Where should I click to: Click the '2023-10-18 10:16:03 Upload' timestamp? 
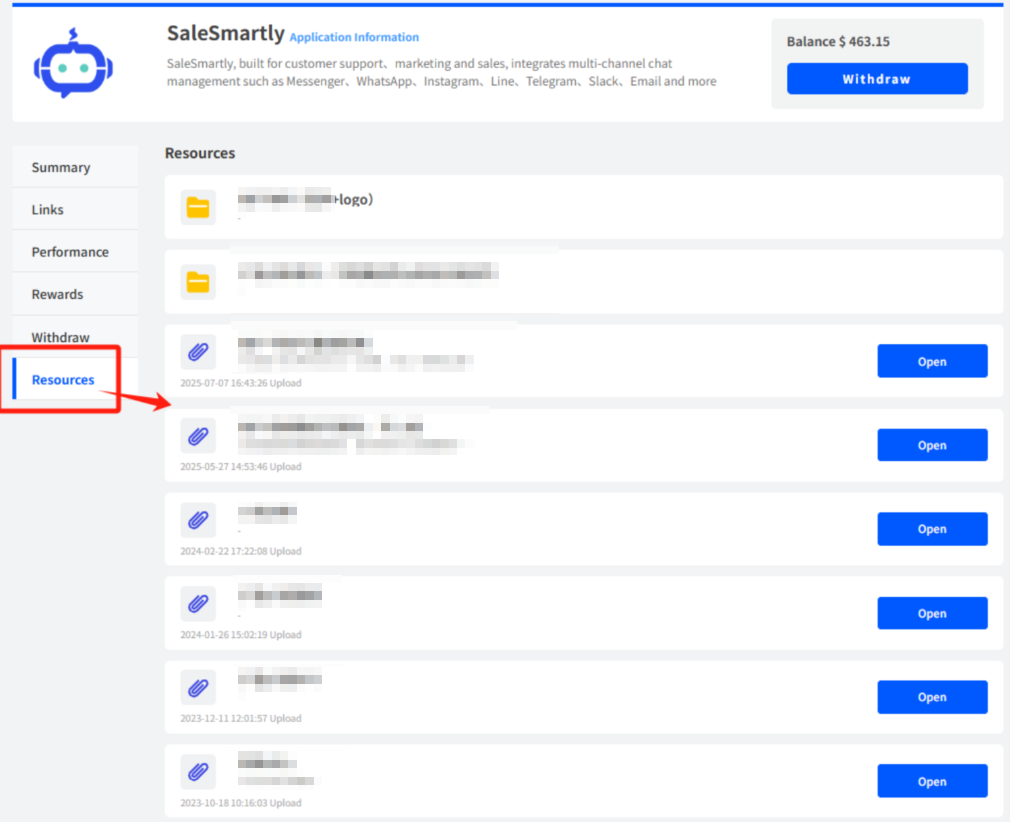(x=241, y=803)
